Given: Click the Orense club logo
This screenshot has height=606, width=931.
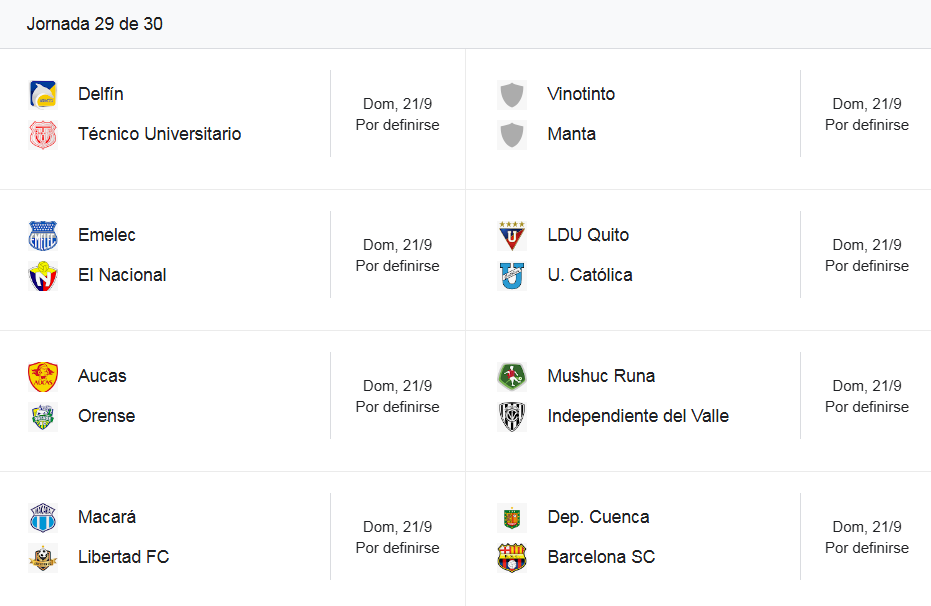Looking at the screenshot, I should click(43, 417).
